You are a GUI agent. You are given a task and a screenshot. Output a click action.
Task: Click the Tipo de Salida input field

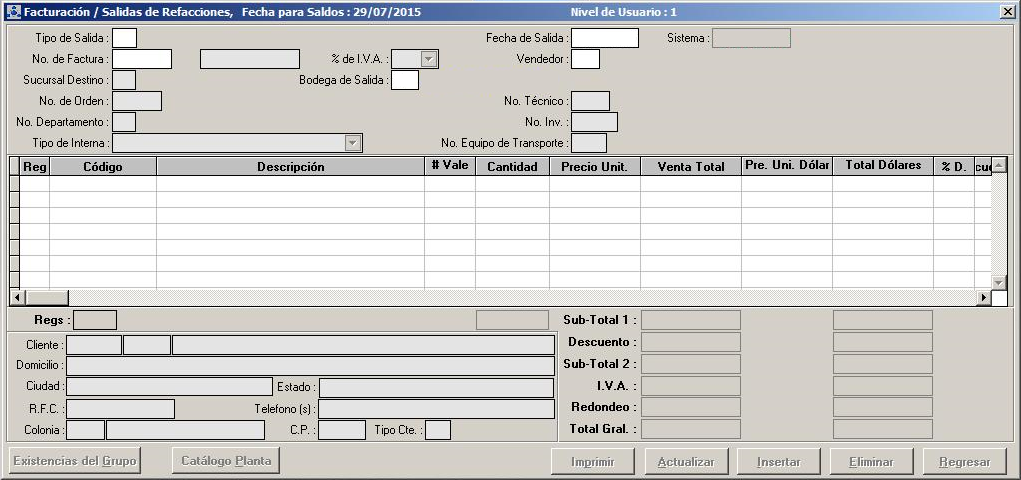[124, 38]
